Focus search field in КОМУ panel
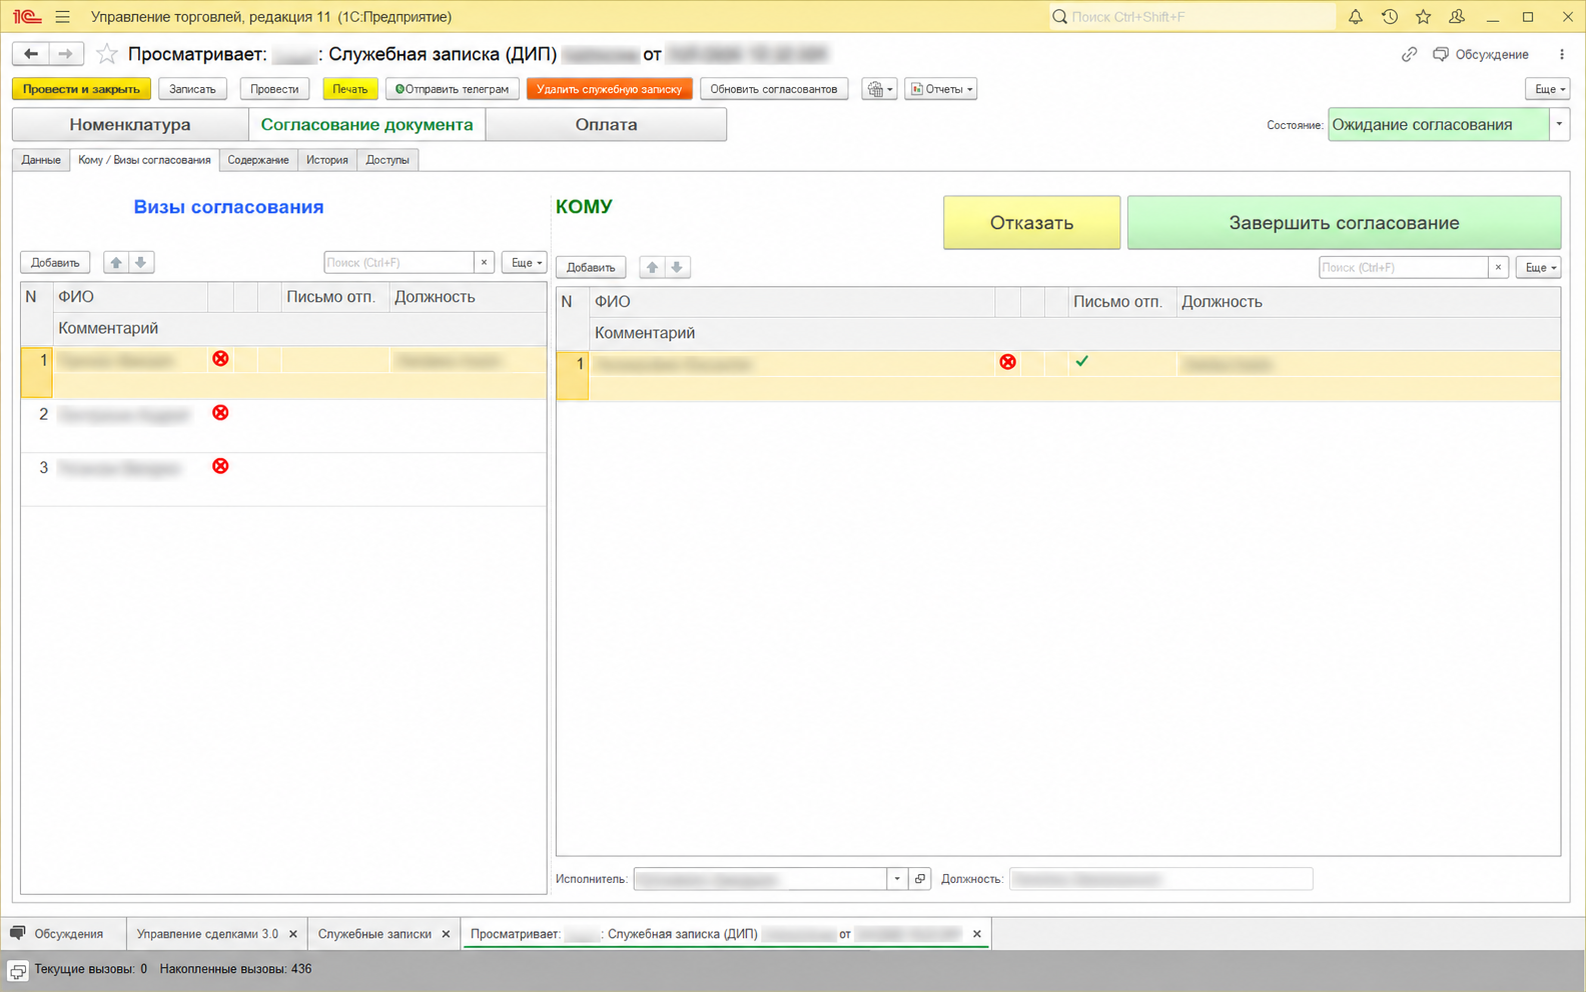This screenshot has height=992, width=1586. [x=1403, y=267]
